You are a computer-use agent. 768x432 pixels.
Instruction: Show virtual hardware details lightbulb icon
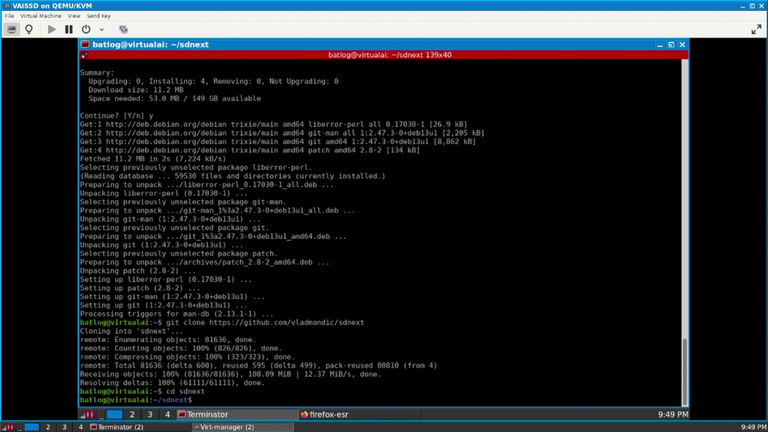[x=29, y=29]
